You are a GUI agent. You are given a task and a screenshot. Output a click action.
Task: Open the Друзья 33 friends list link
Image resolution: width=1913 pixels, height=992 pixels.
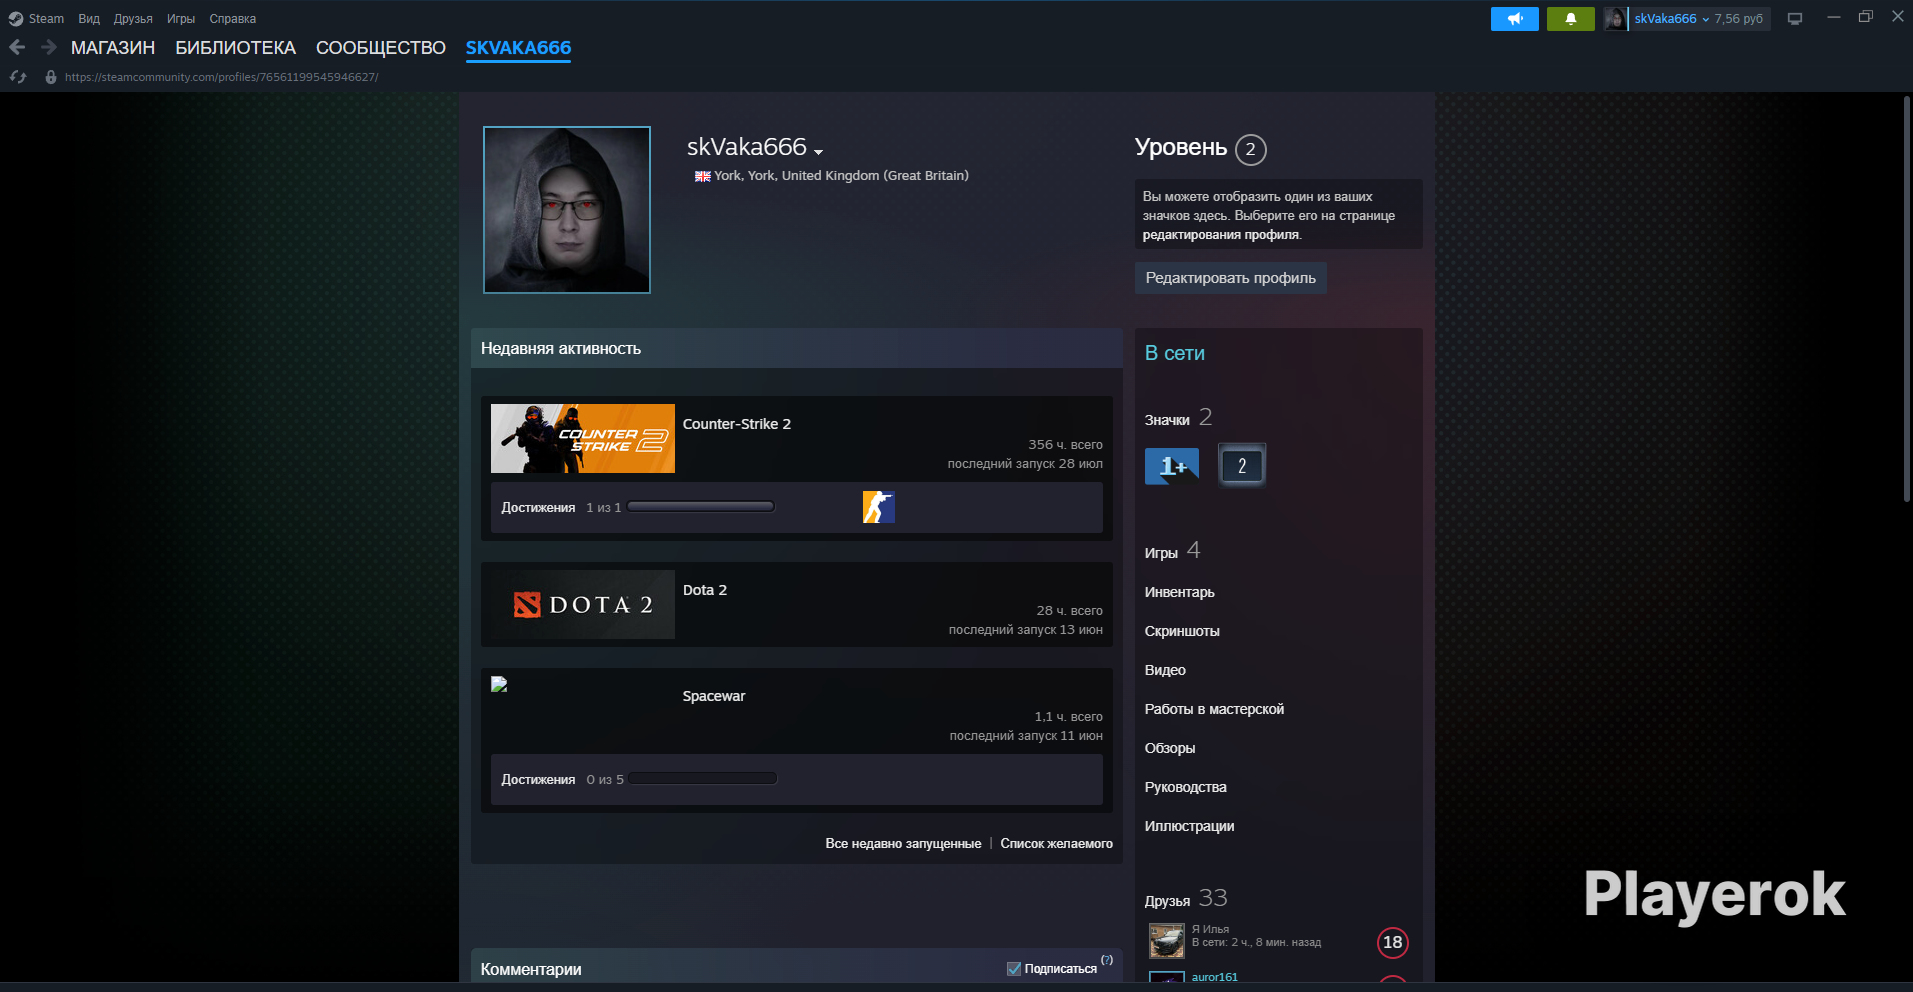(1186, 899)
